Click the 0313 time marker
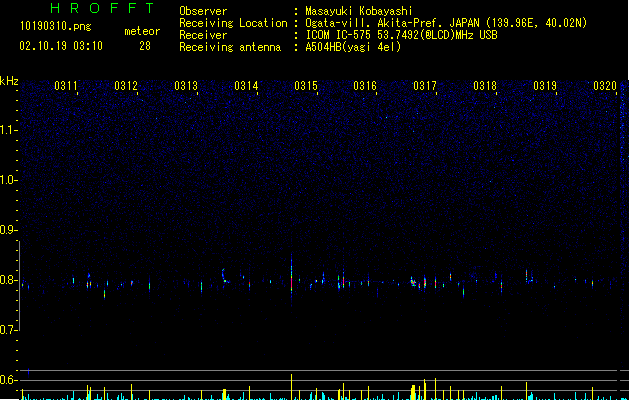 coord(186,86)
